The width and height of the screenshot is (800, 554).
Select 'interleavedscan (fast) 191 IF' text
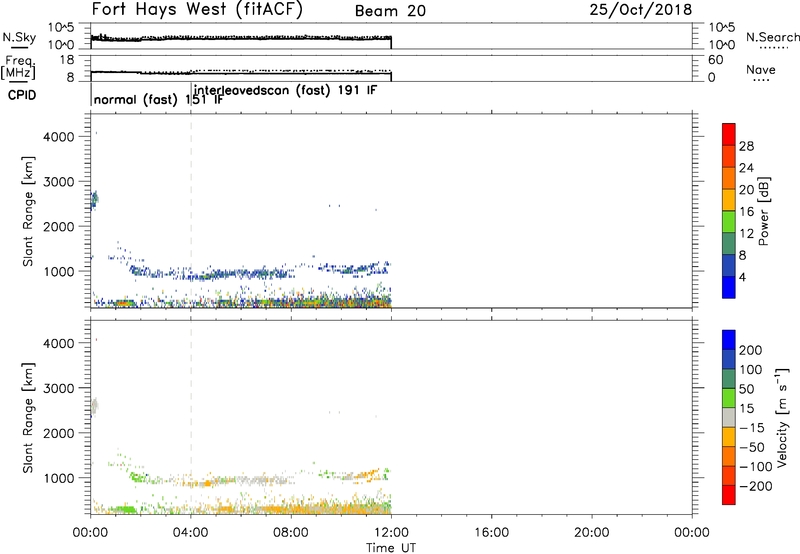(285, 91)
